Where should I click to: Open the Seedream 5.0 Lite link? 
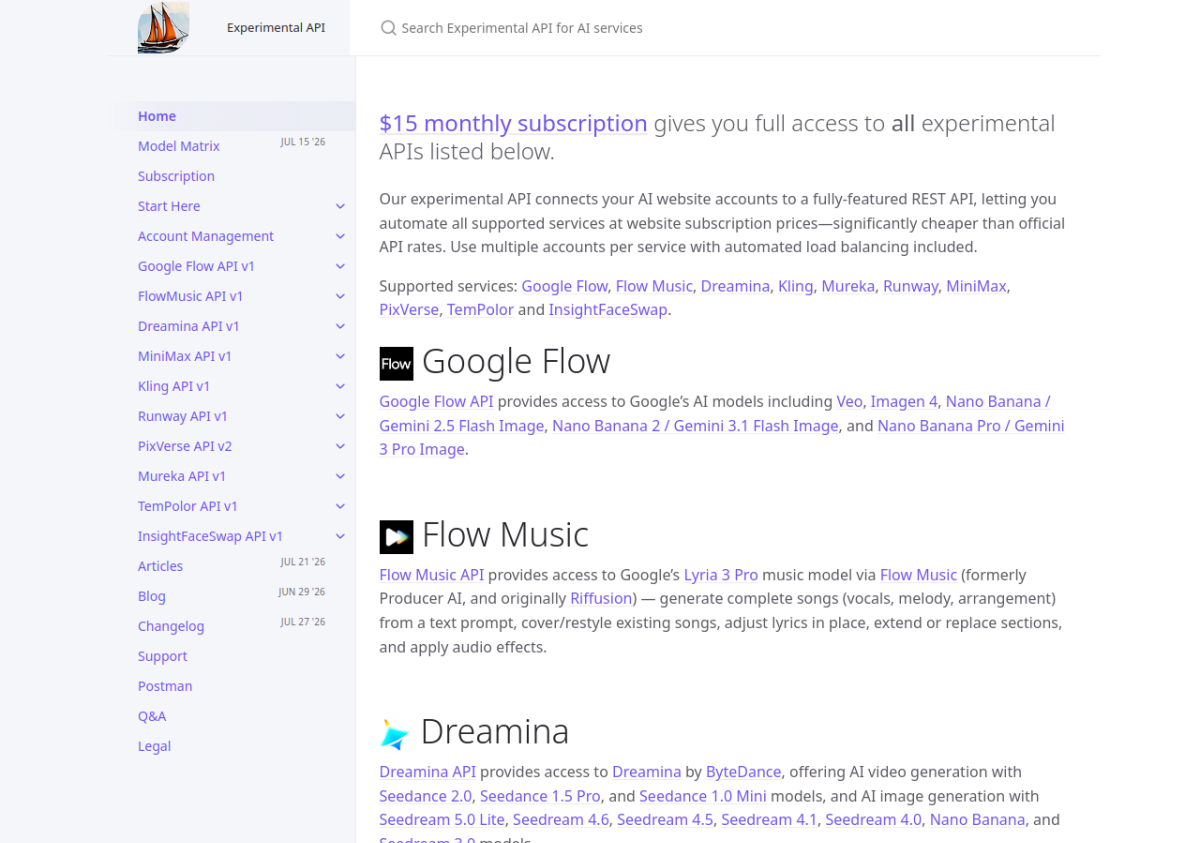click(x=442, y=820)
